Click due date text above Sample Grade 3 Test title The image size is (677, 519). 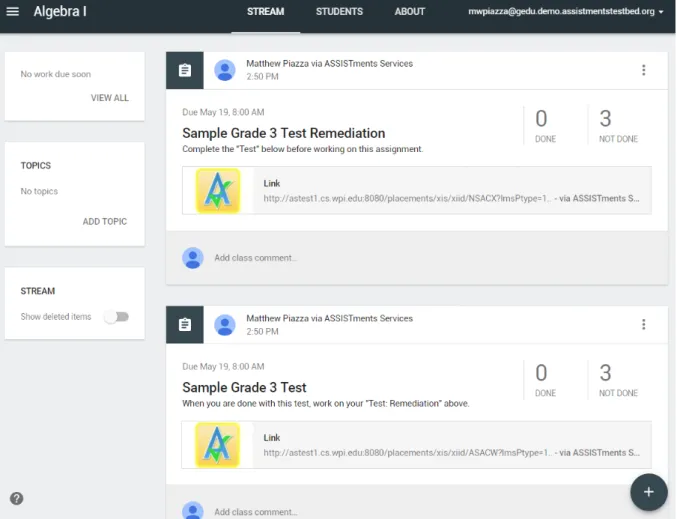(x=223, y=367)
